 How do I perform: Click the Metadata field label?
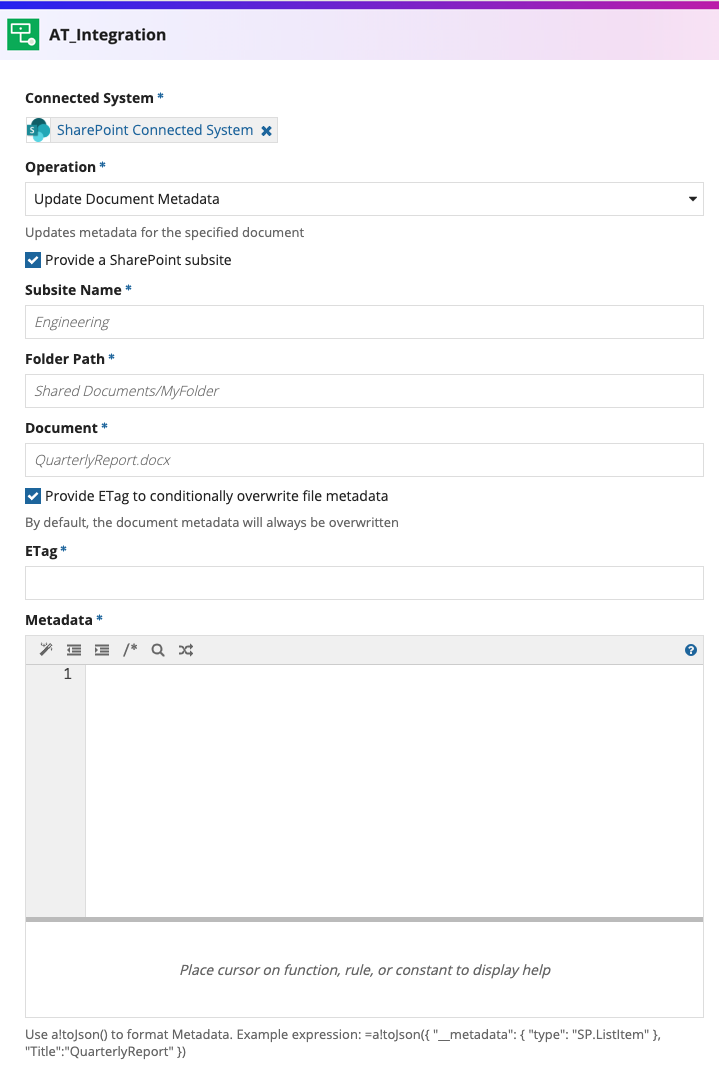[59, 620]
